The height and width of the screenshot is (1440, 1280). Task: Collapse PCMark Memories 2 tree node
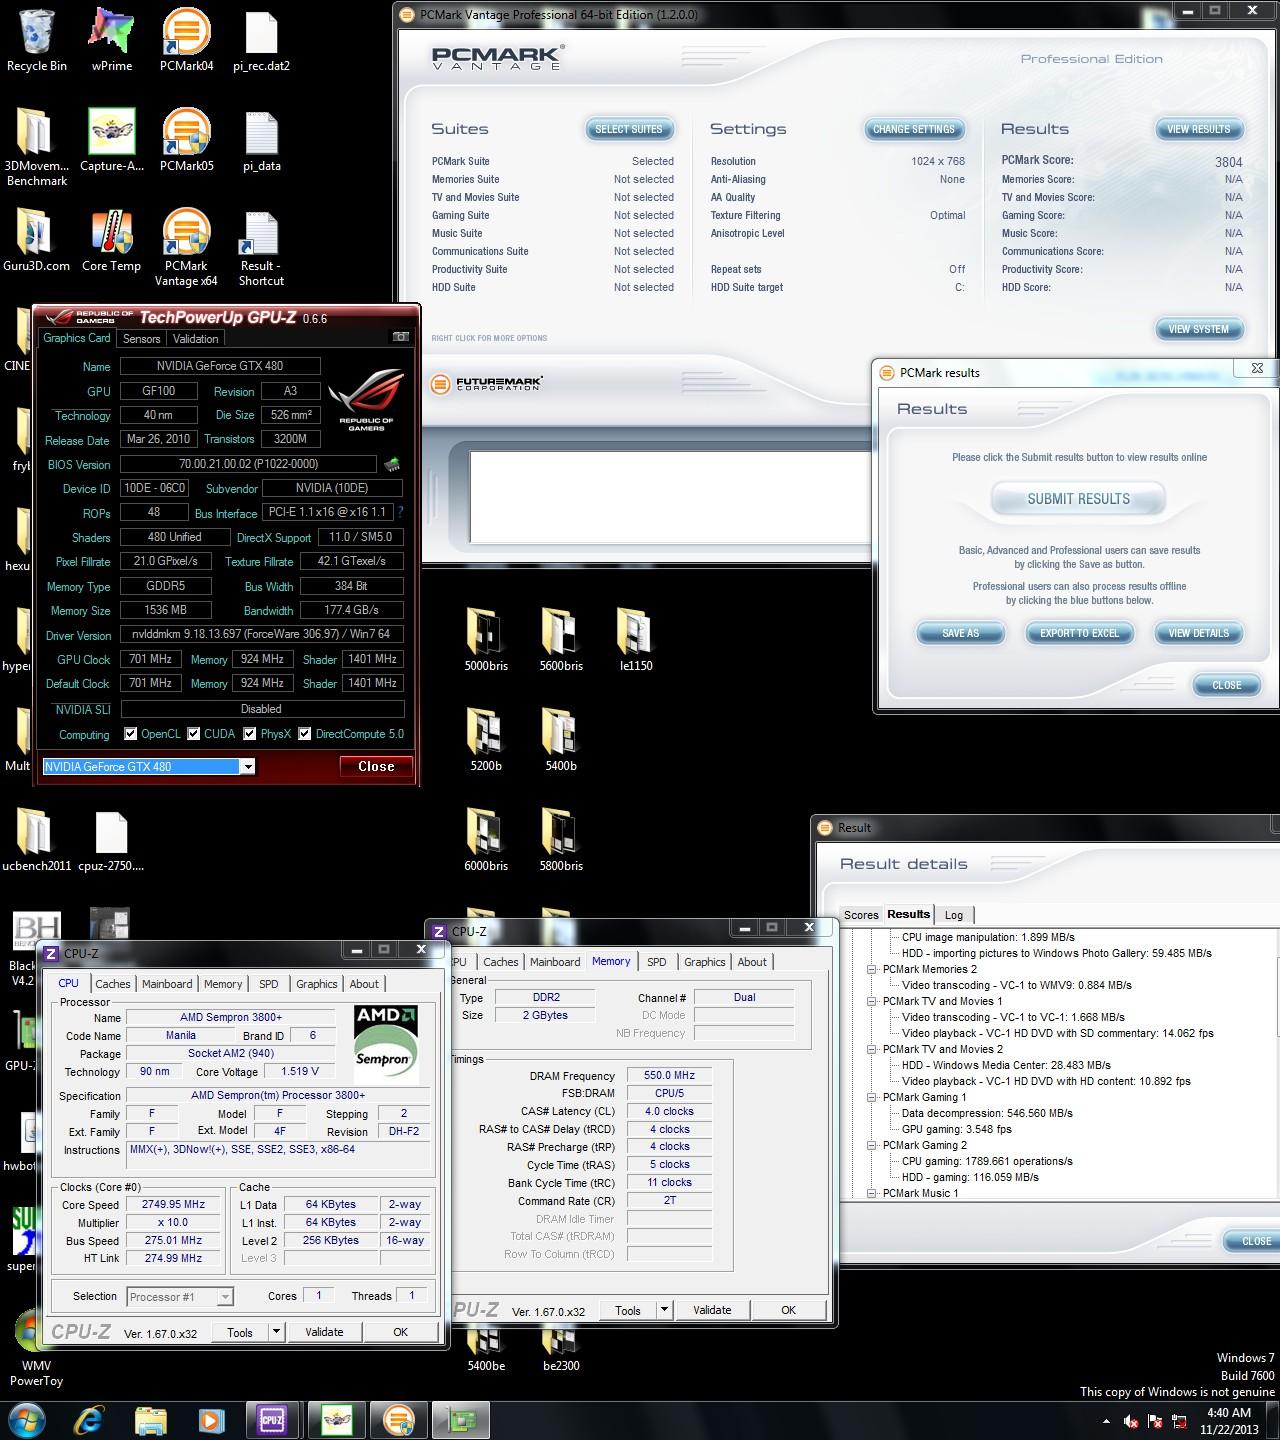872,969
